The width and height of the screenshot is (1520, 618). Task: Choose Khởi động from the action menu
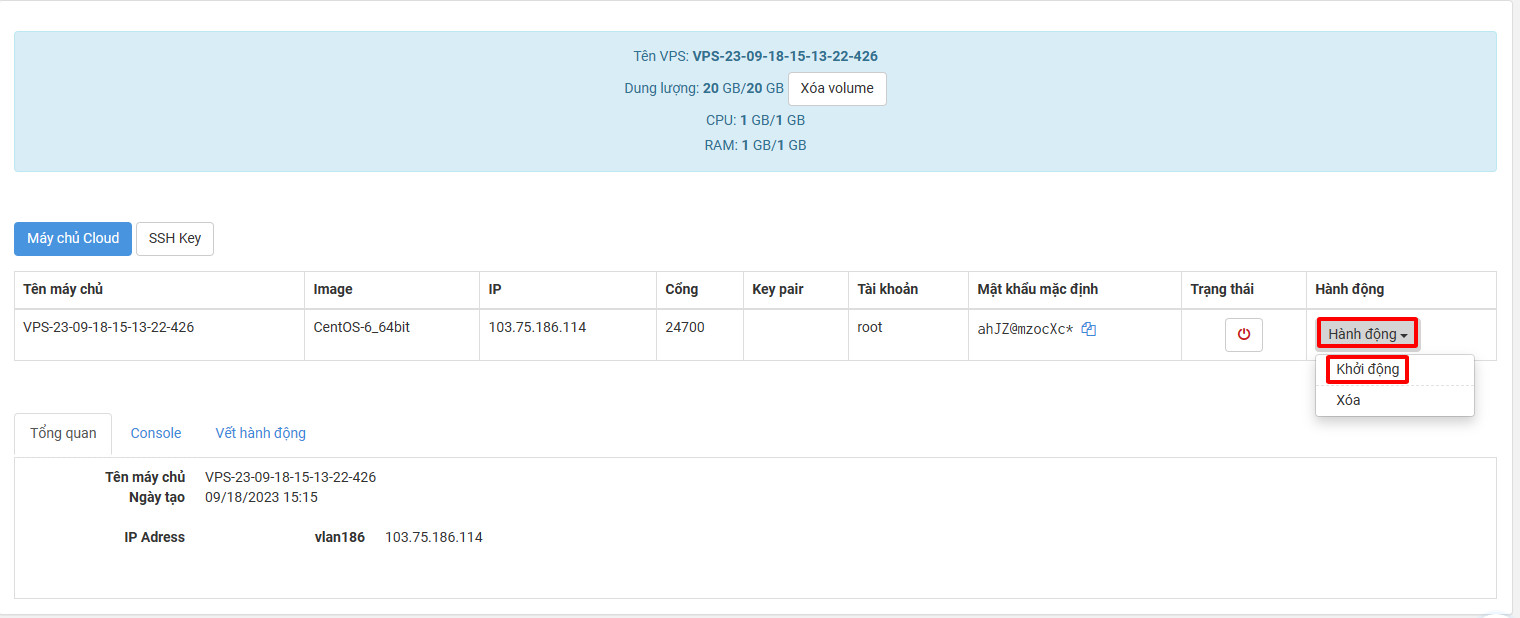tap(1367, 370)
